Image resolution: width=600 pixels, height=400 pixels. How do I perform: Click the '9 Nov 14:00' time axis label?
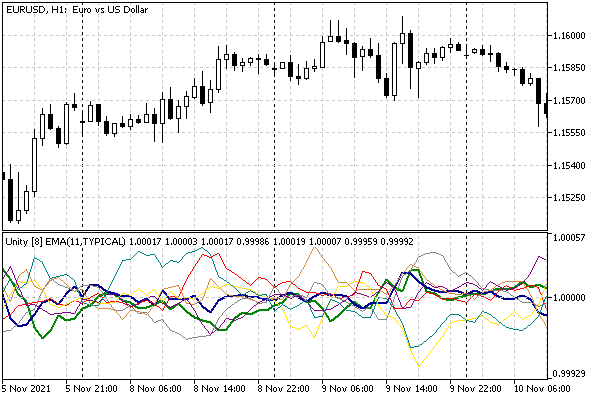(x=411, y=389)
